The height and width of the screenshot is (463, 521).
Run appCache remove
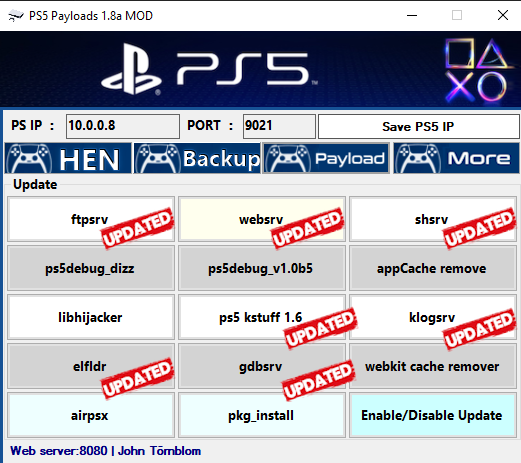point(433,268)
